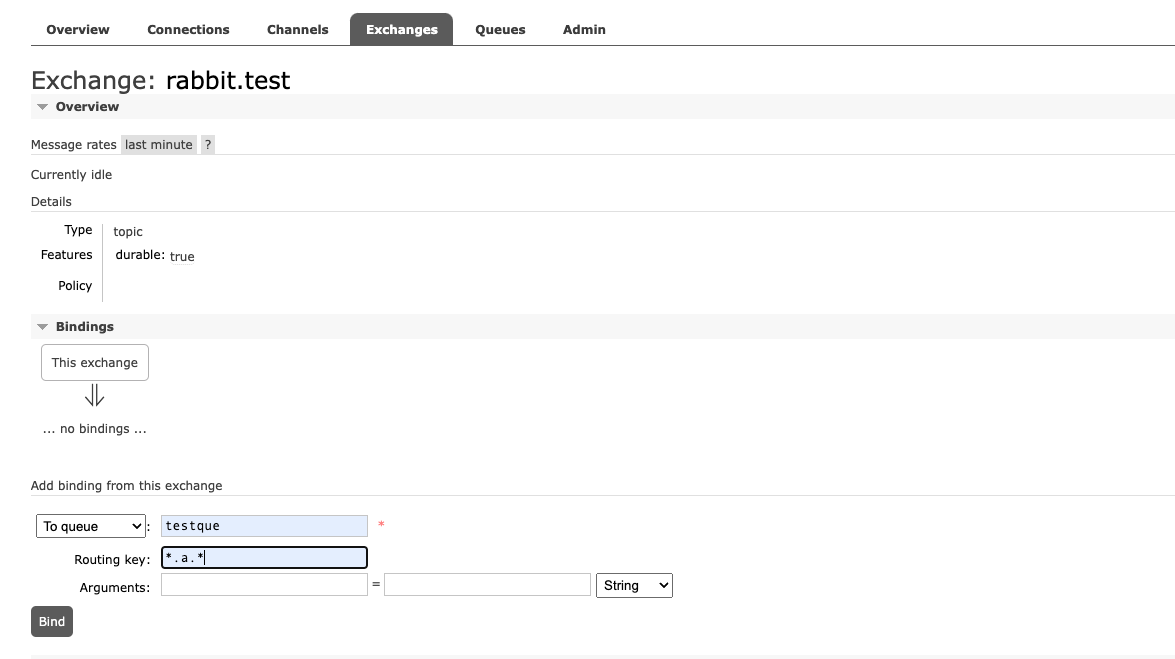Click the question mark help icon
The height and width of the screenshot is (659, 1175).
[x=207, y=145]
